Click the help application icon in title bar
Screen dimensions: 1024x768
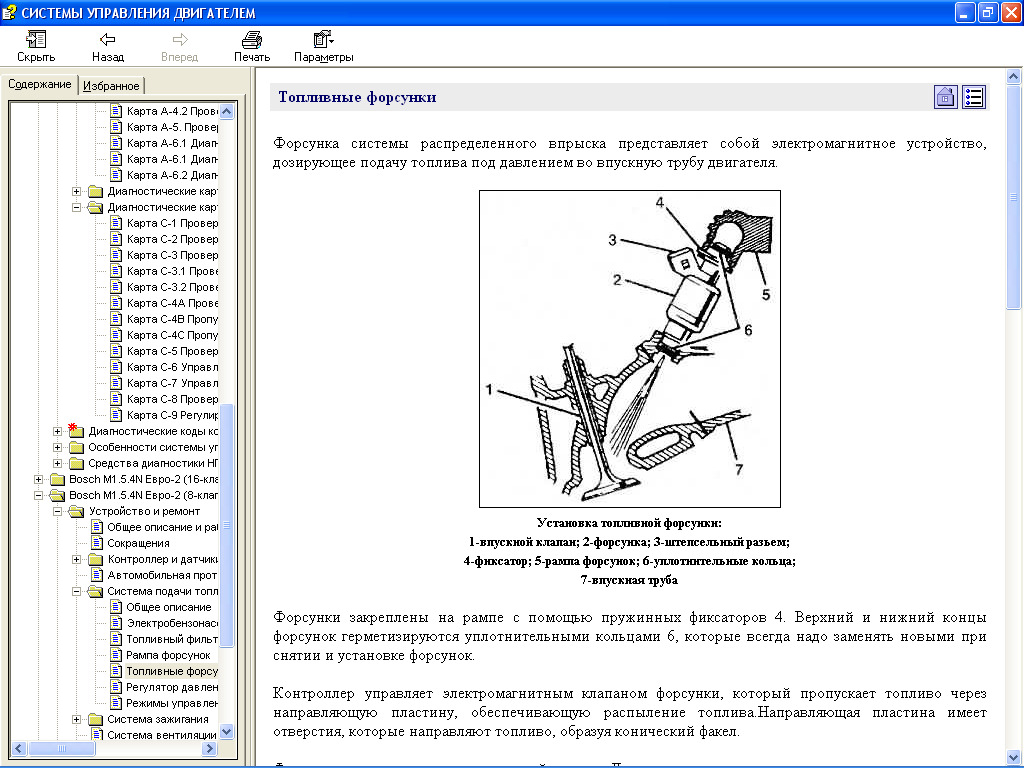[10, 12]
